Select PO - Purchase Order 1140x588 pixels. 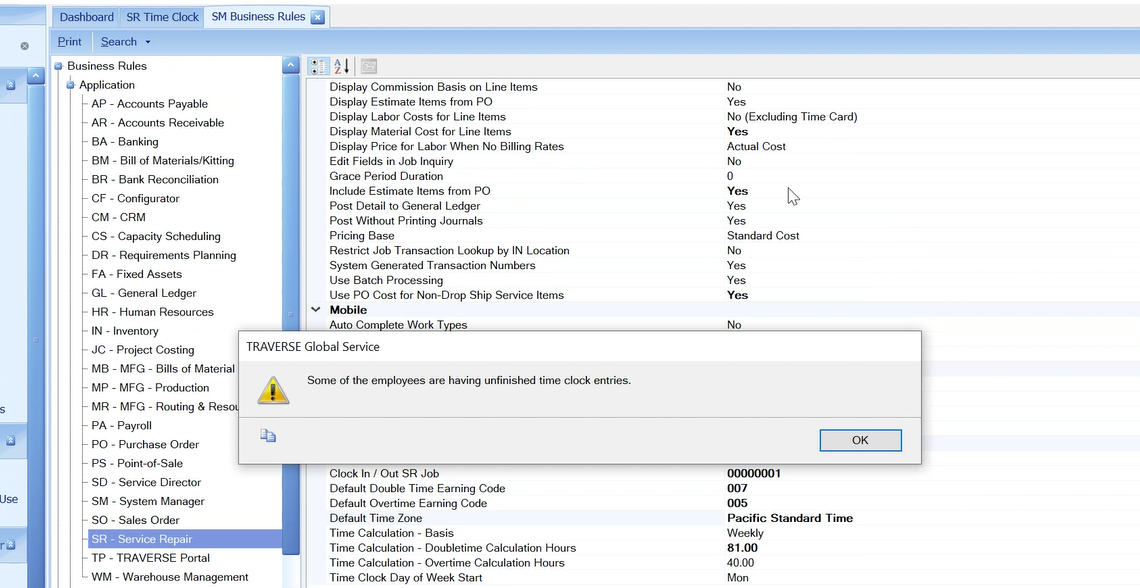(145, 444)
